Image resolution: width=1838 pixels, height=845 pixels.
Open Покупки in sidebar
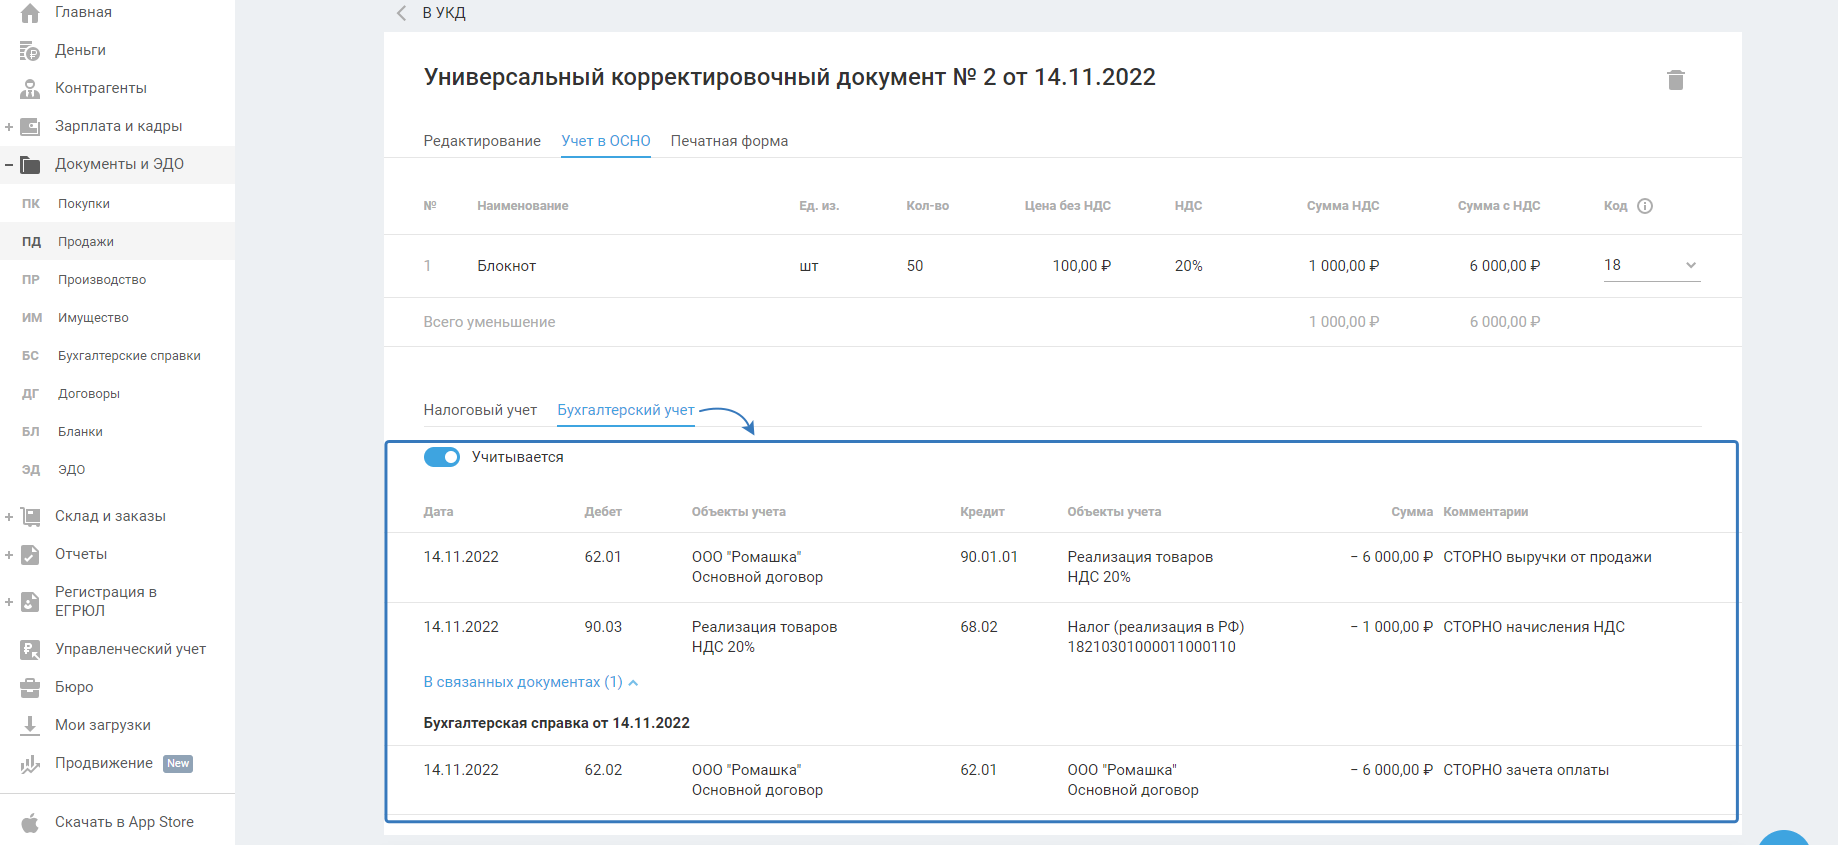point(84,204)
